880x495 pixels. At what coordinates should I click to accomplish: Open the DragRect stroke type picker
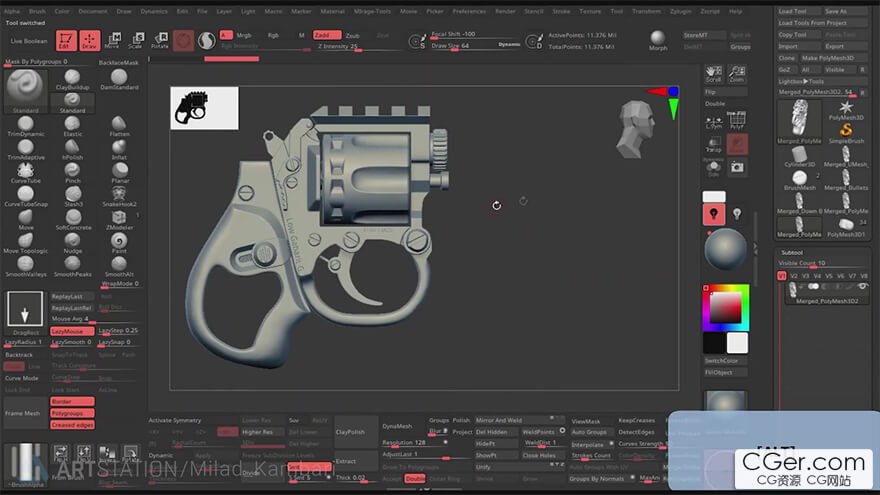tap(25, 312)
